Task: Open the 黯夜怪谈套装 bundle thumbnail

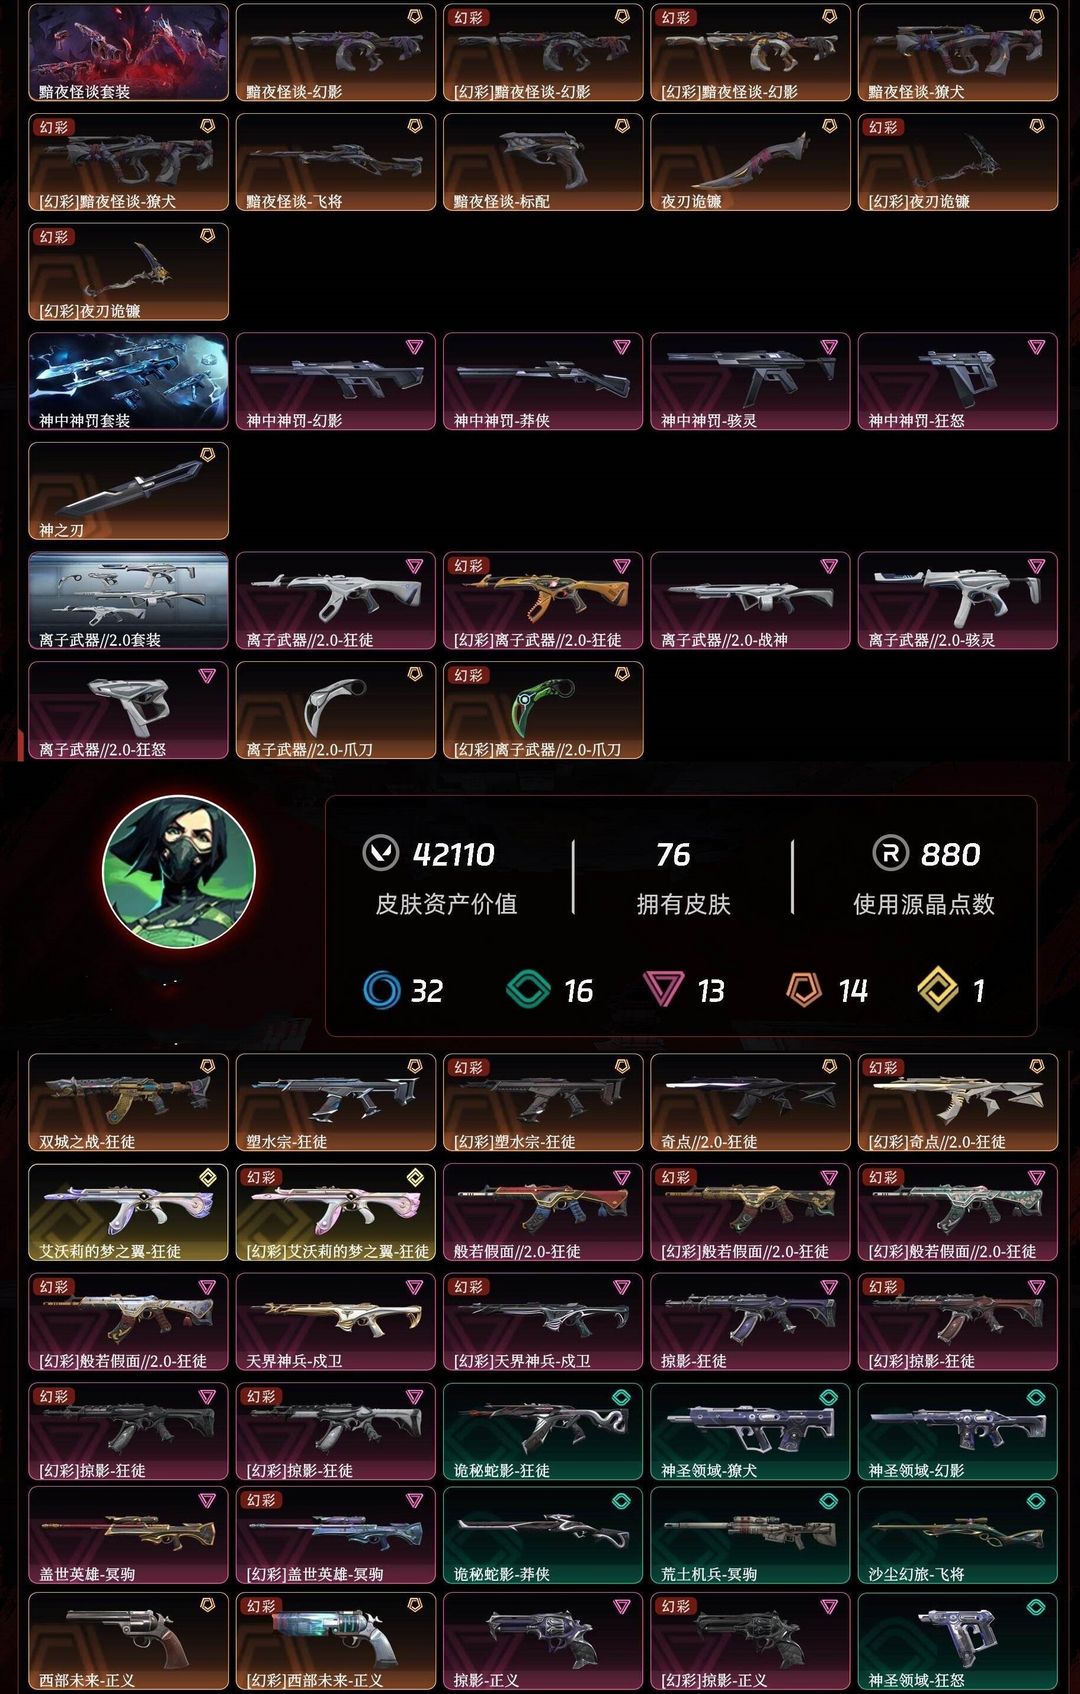Action: 129,52
